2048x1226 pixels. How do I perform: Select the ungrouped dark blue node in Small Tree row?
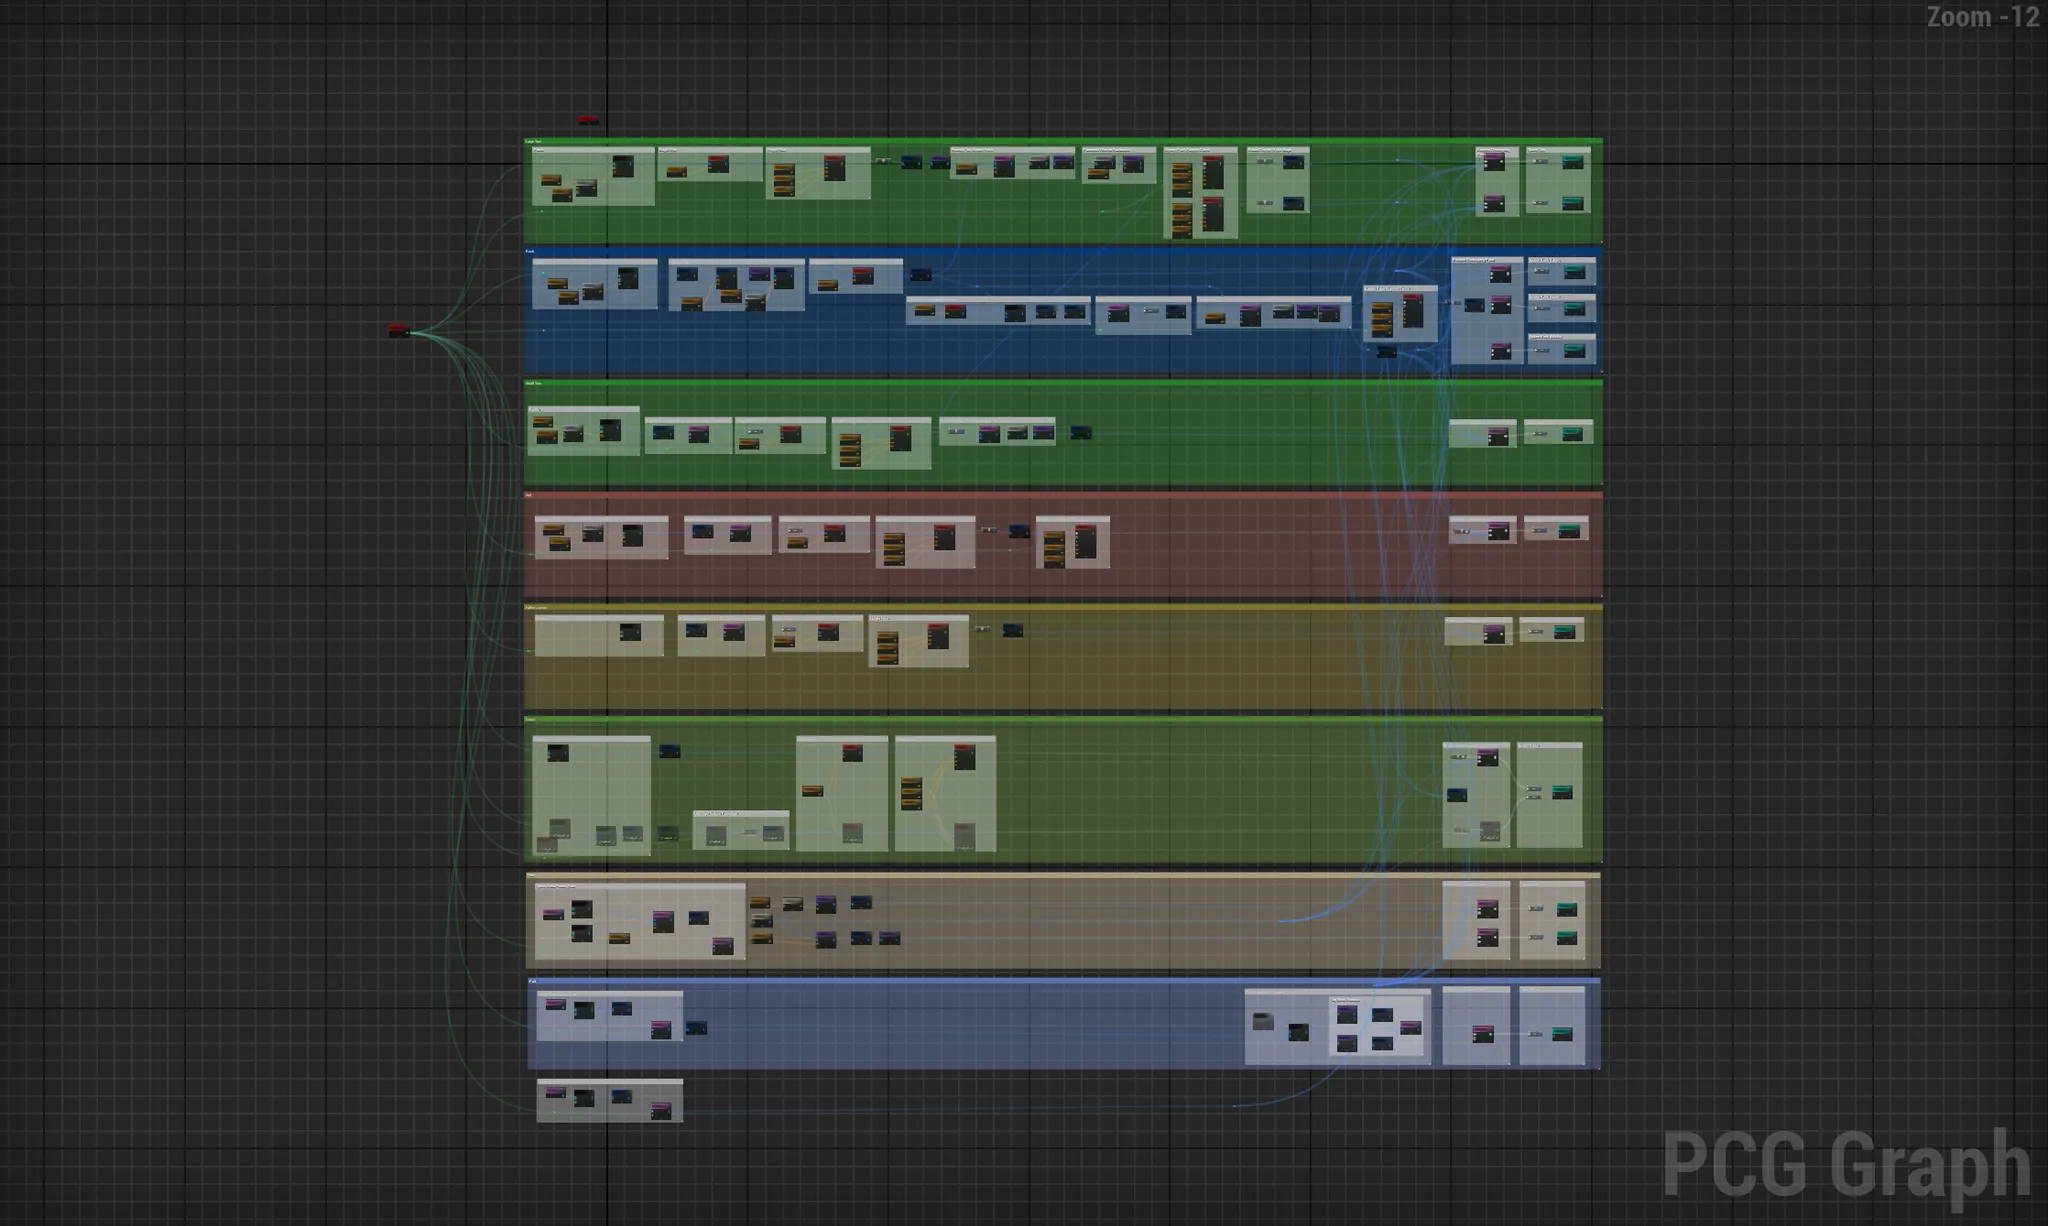pos(1080,432)
